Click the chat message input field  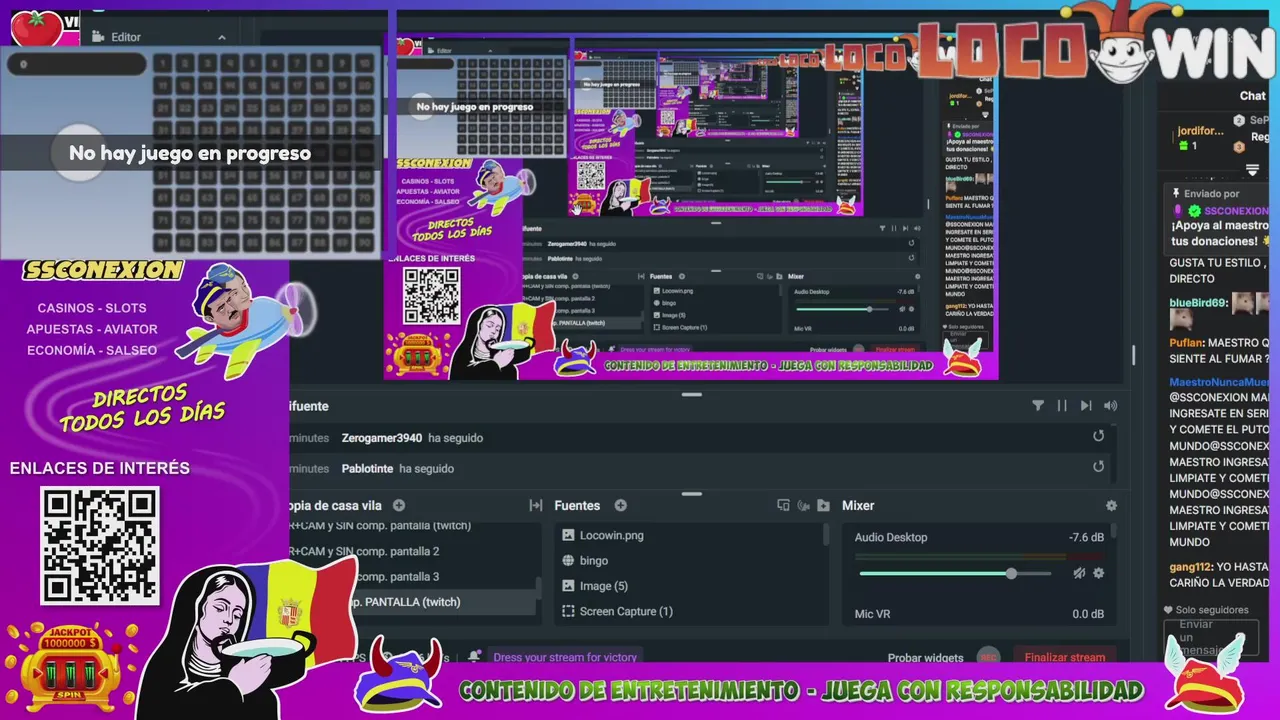tap(1211, 637)
